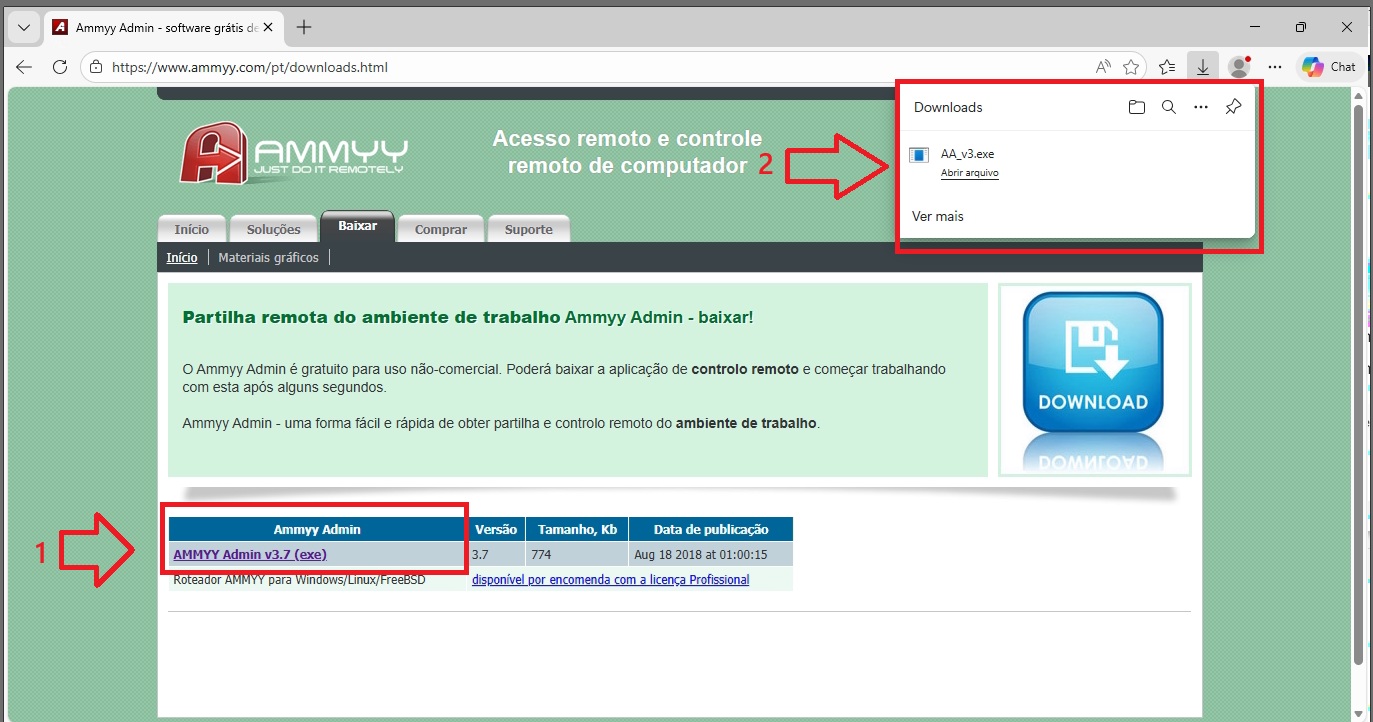
Task: Go to the Suporte tab
Action: tap(528, 229)
